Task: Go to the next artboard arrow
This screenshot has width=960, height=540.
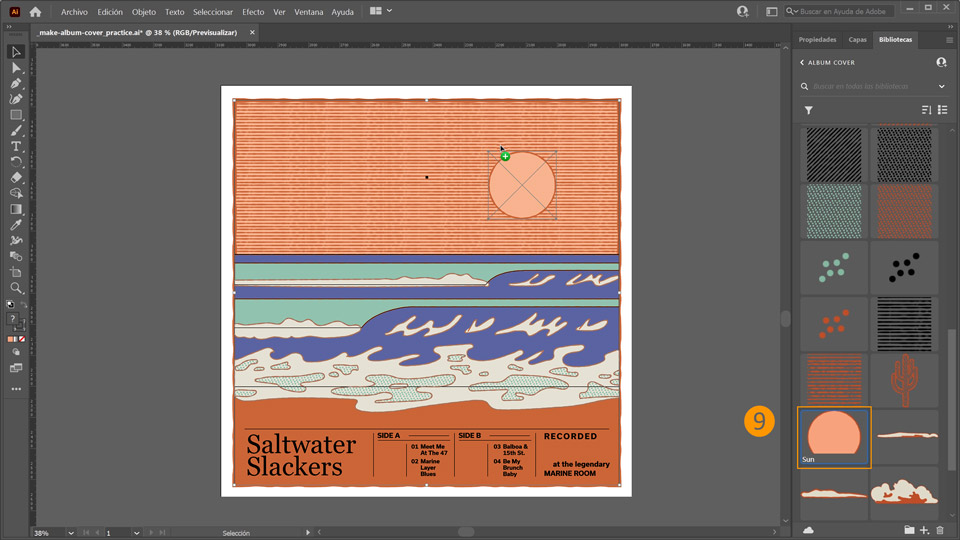Action: point(151,533)
